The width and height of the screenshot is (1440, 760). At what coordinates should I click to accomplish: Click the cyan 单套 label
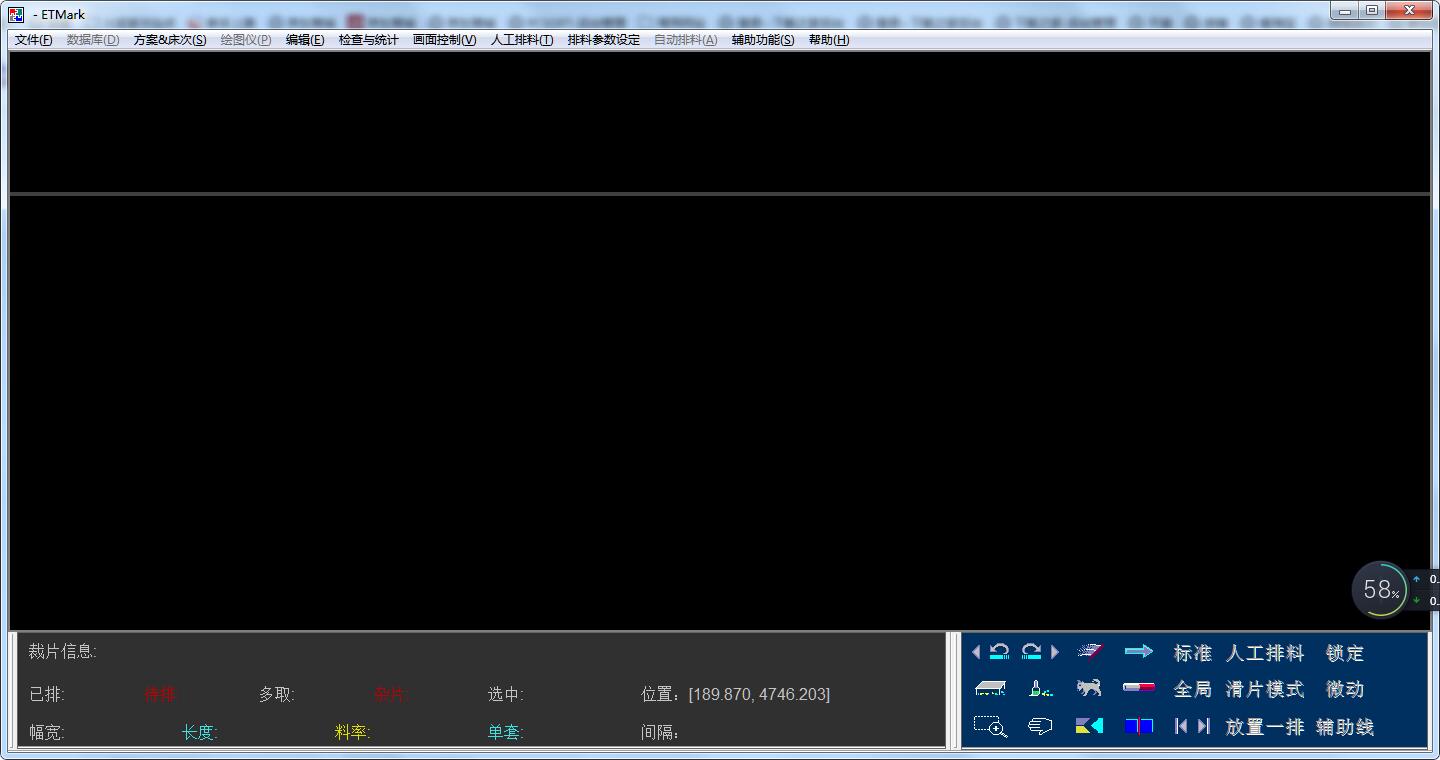pos(505,732)
